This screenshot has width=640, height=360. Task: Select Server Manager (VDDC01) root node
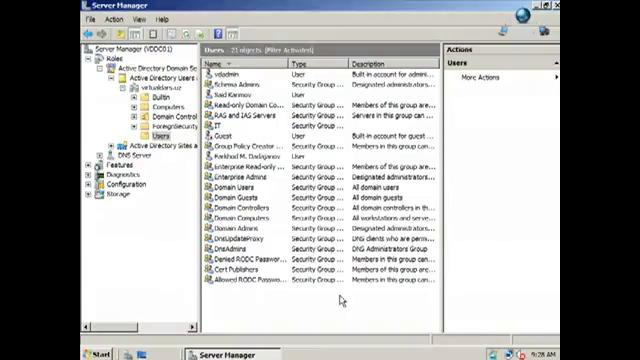(133, 49)
